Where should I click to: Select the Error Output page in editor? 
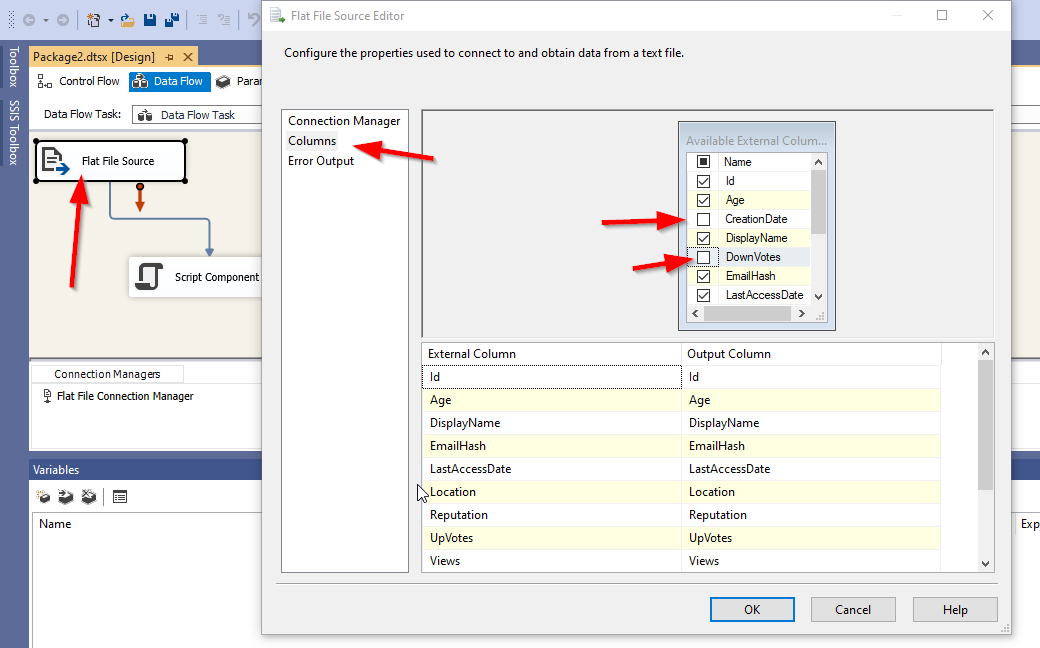321,161
